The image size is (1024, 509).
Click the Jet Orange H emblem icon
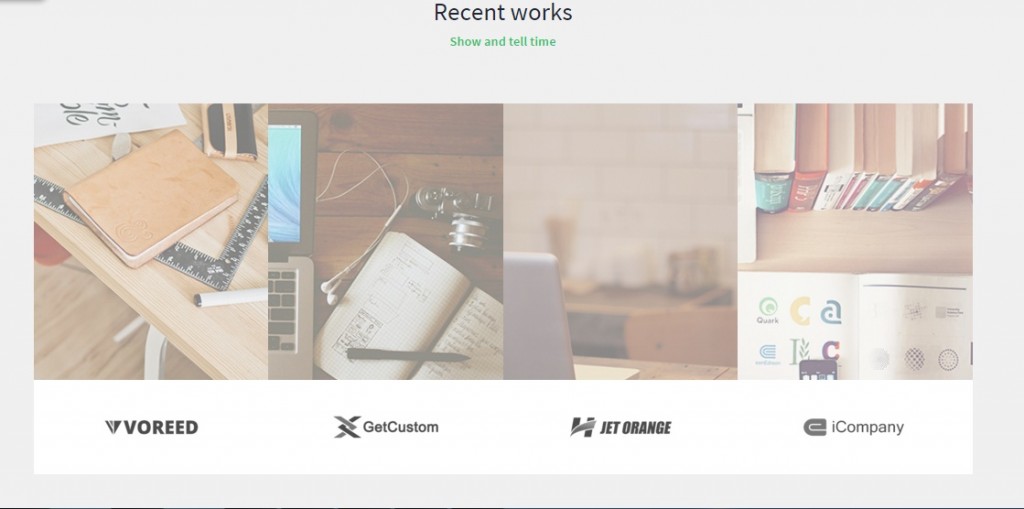pyautogui.click(x=583, y=427)
